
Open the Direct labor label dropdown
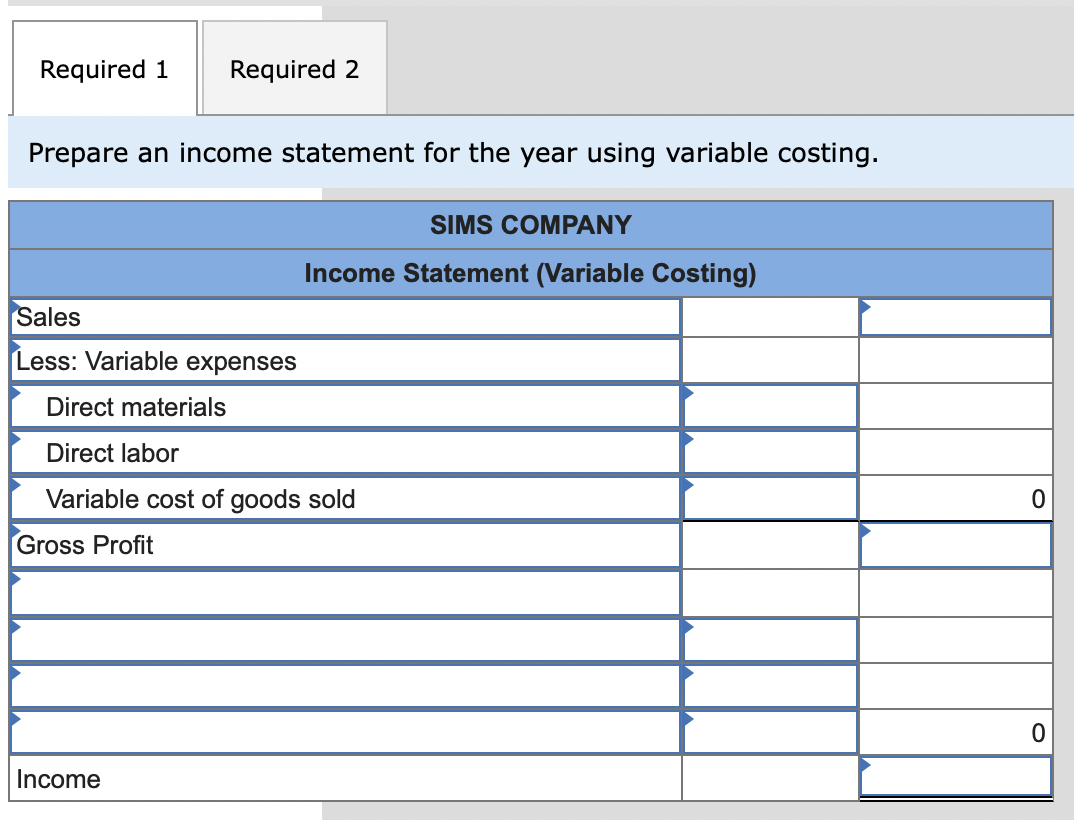[x=345, y=453]
